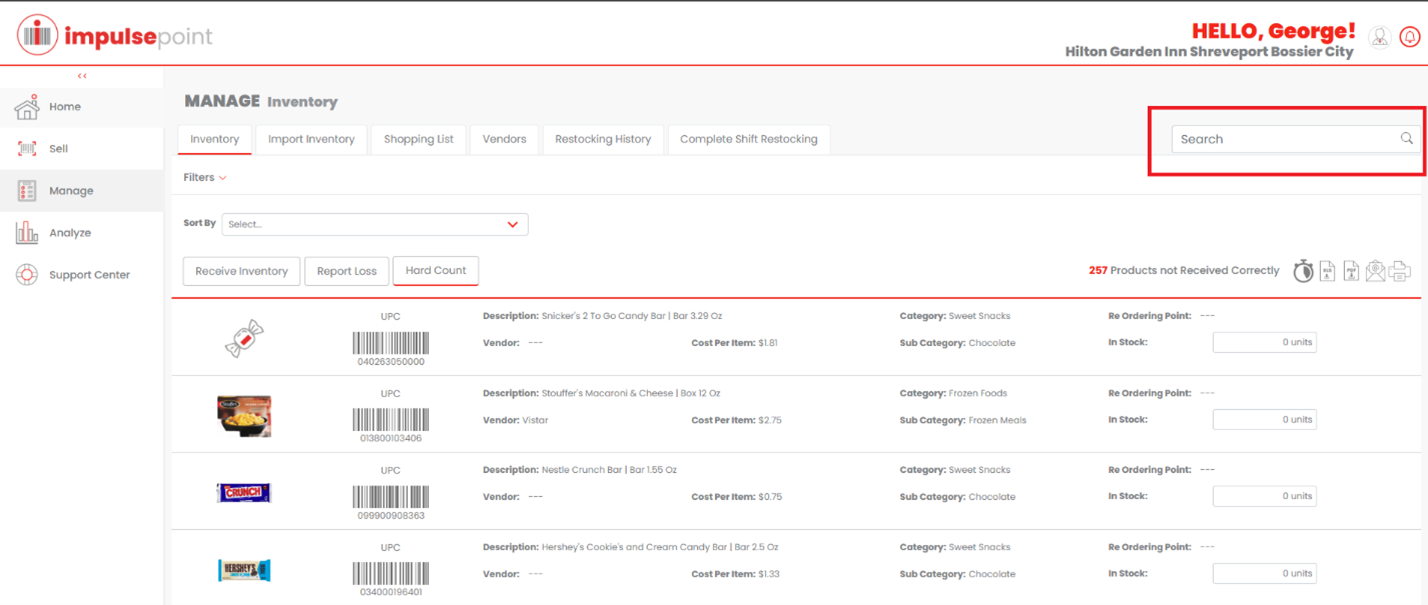Download inventory as PDF
Screen dimensions: 1428x605
1352,270
